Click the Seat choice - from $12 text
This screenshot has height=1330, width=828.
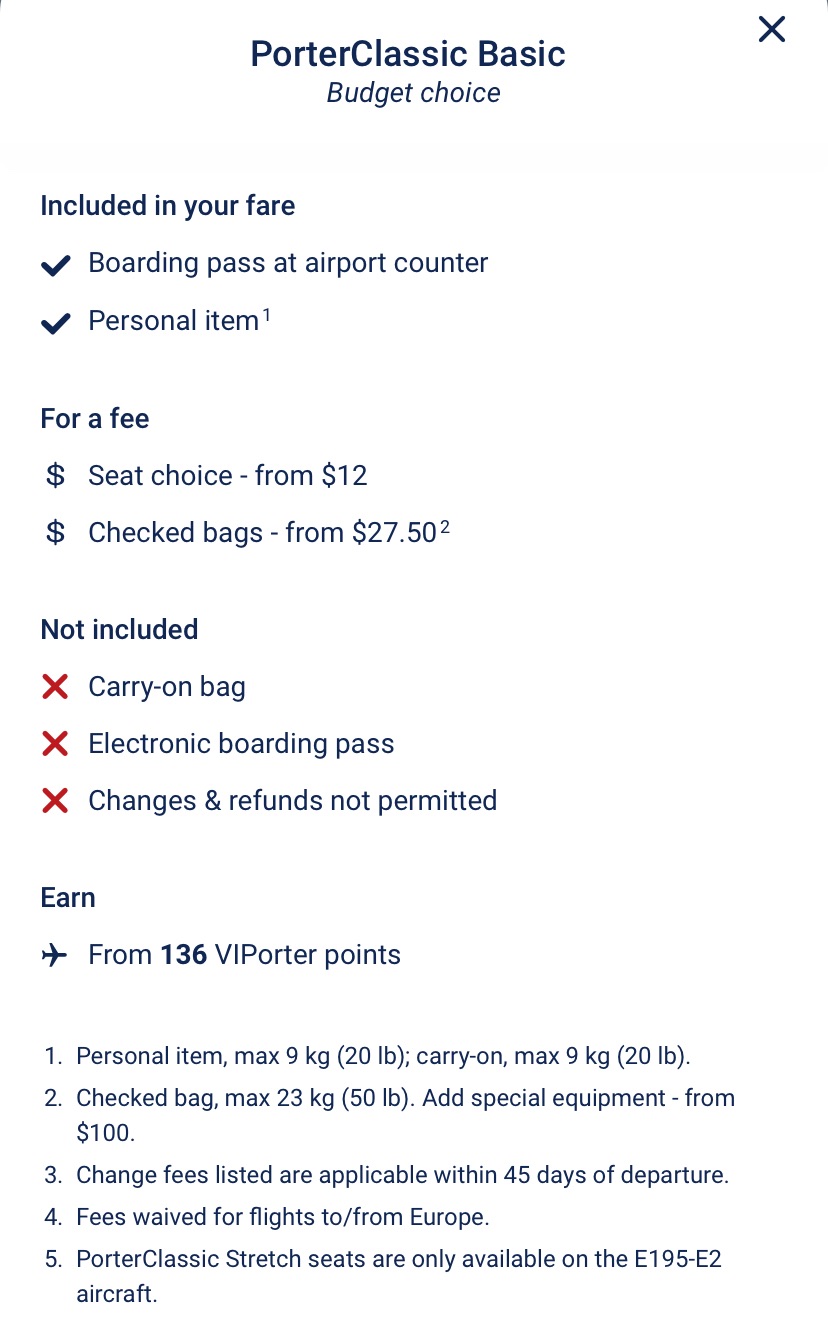point(228,476)
